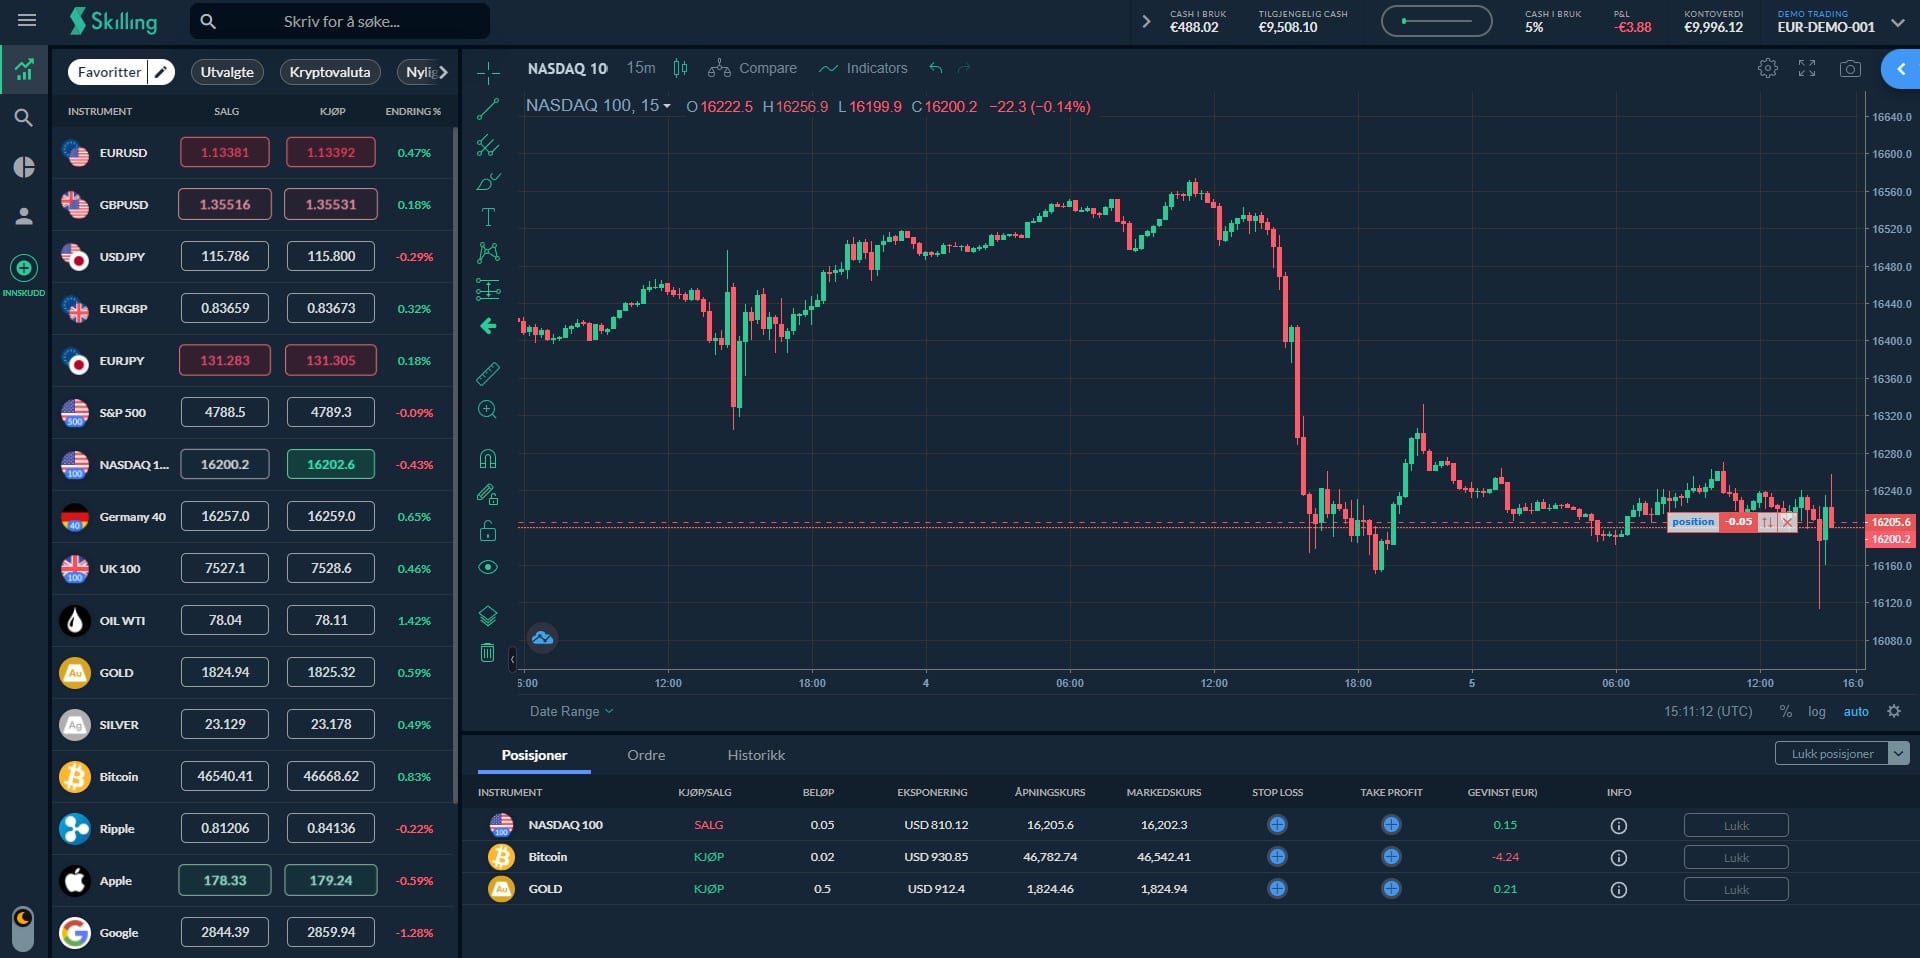The height and width of the screenshot is (958, 1920).
Task: Open the chart axis settings gear
Action: click(1894, 711)
